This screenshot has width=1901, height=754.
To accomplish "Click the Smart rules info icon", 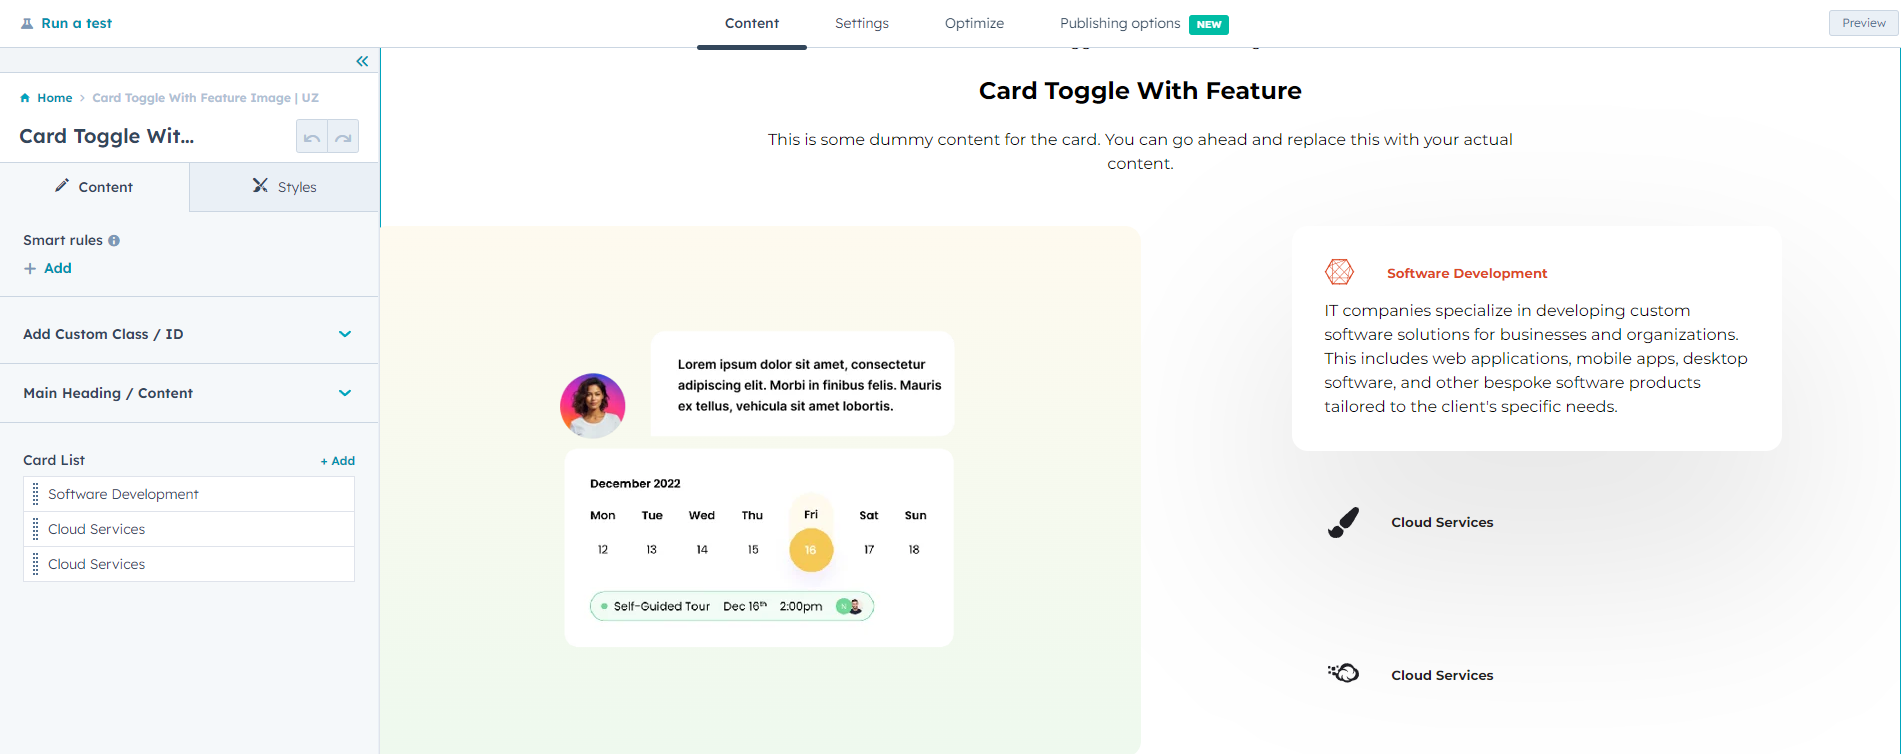I will (x=114, y=241).
